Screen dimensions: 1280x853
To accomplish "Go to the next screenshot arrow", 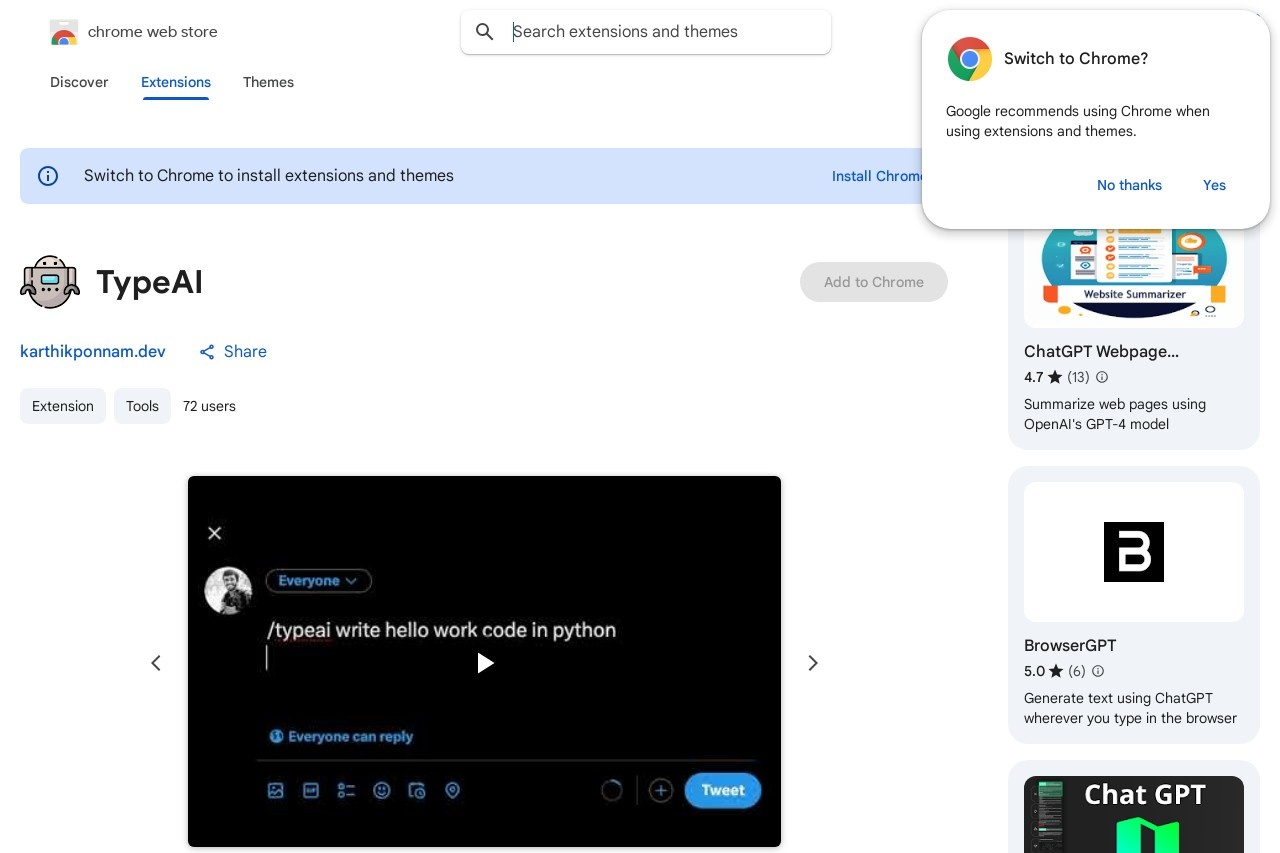I will click(813, 663).
